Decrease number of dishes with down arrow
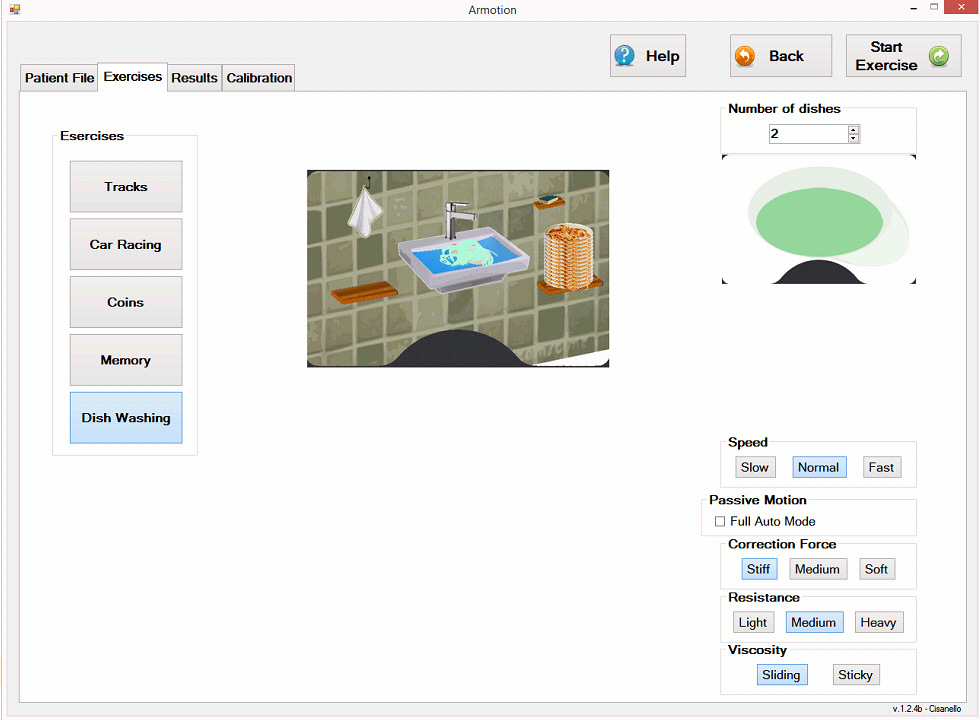This screenshot has width=980, height=720. (x=853, y=138)
